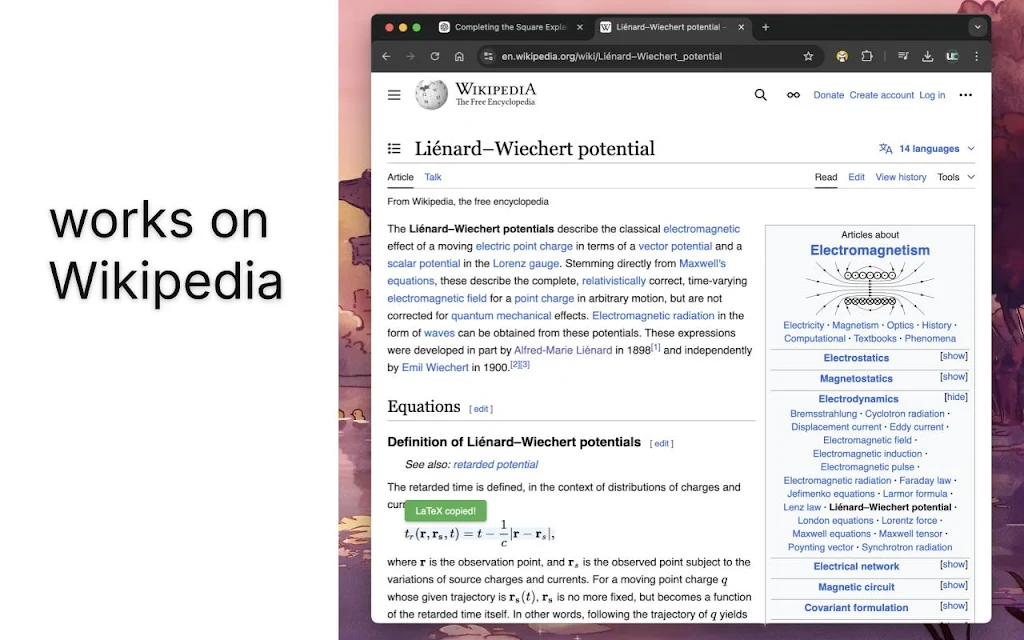Open the Edit tab
Viewport: 1024px width, 640px height.
856,177
